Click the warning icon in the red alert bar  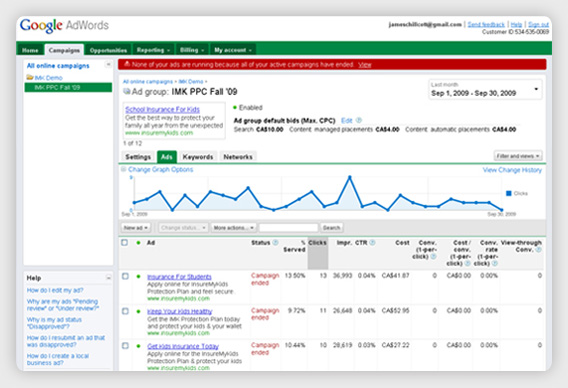127,64
